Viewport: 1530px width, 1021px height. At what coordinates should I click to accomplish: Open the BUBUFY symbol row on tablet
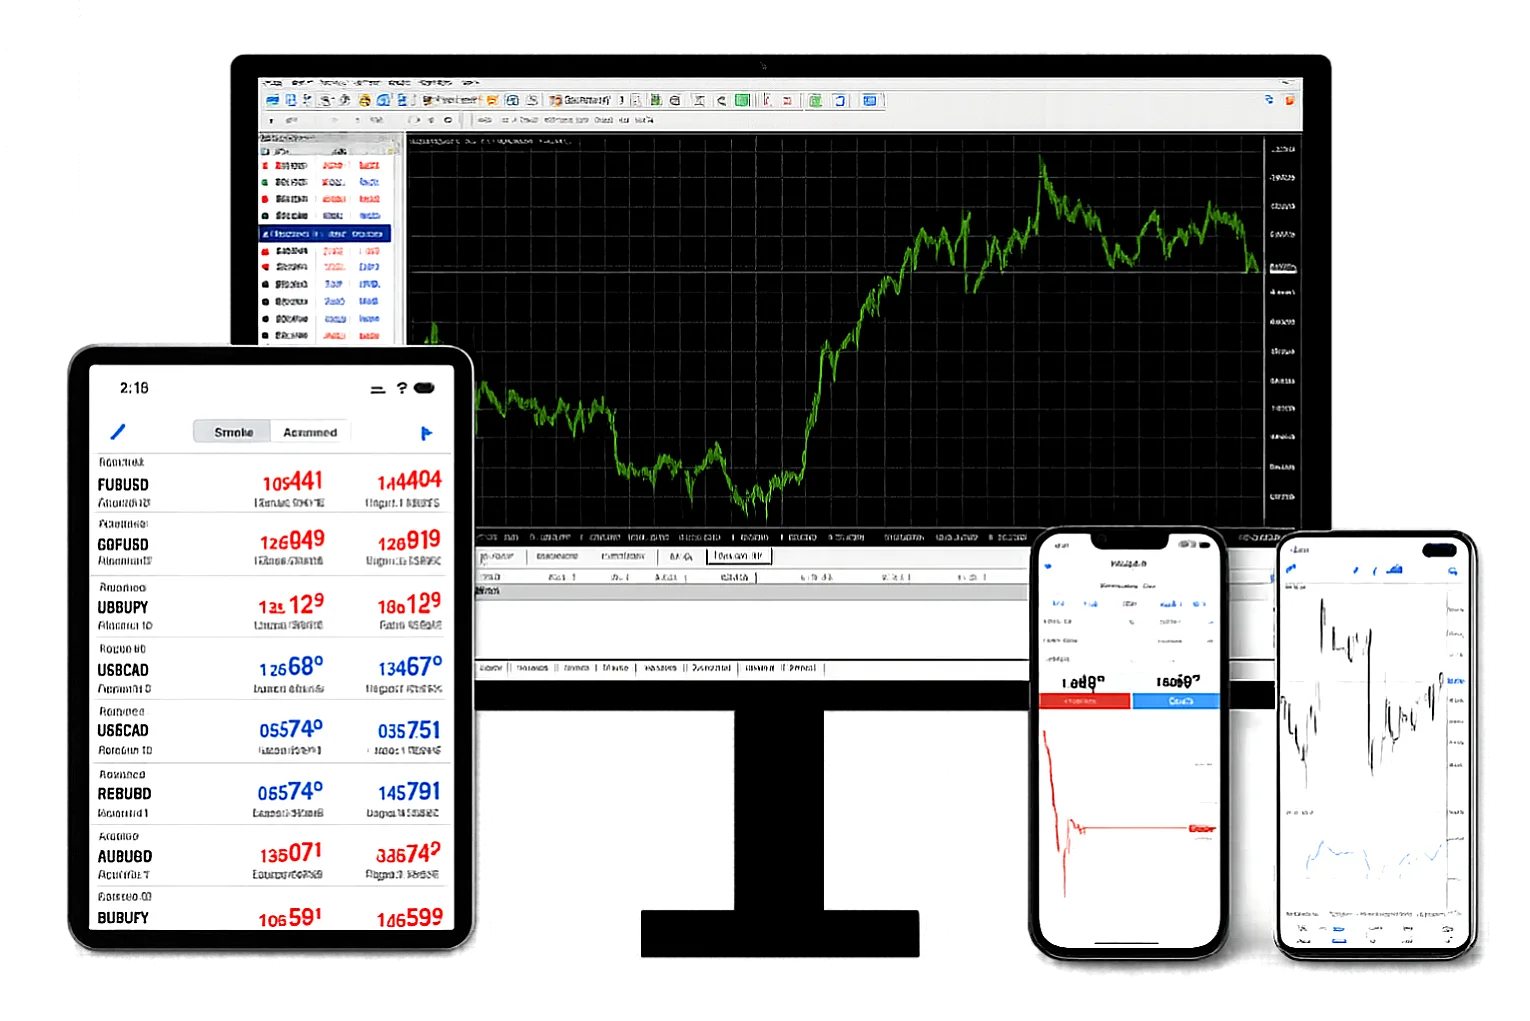(x=271, y=909)
